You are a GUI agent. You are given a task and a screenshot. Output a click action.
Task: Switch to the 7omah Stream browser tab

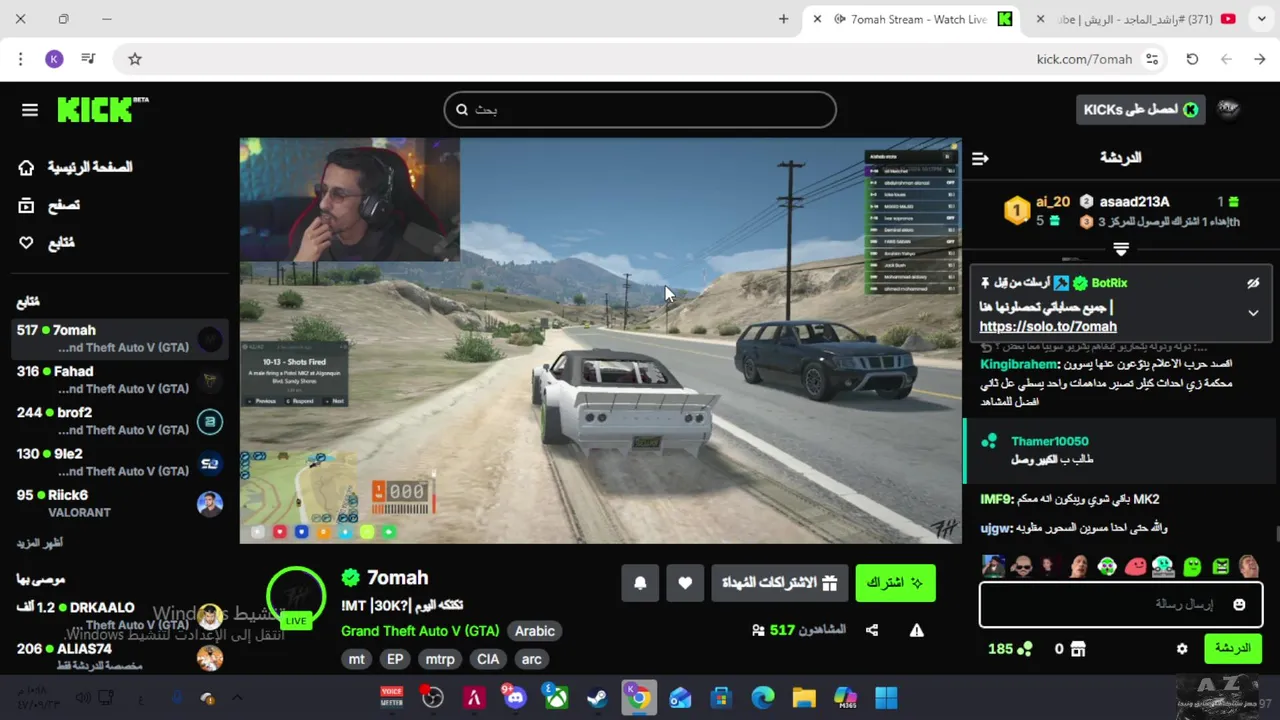(x=910, y=19)
